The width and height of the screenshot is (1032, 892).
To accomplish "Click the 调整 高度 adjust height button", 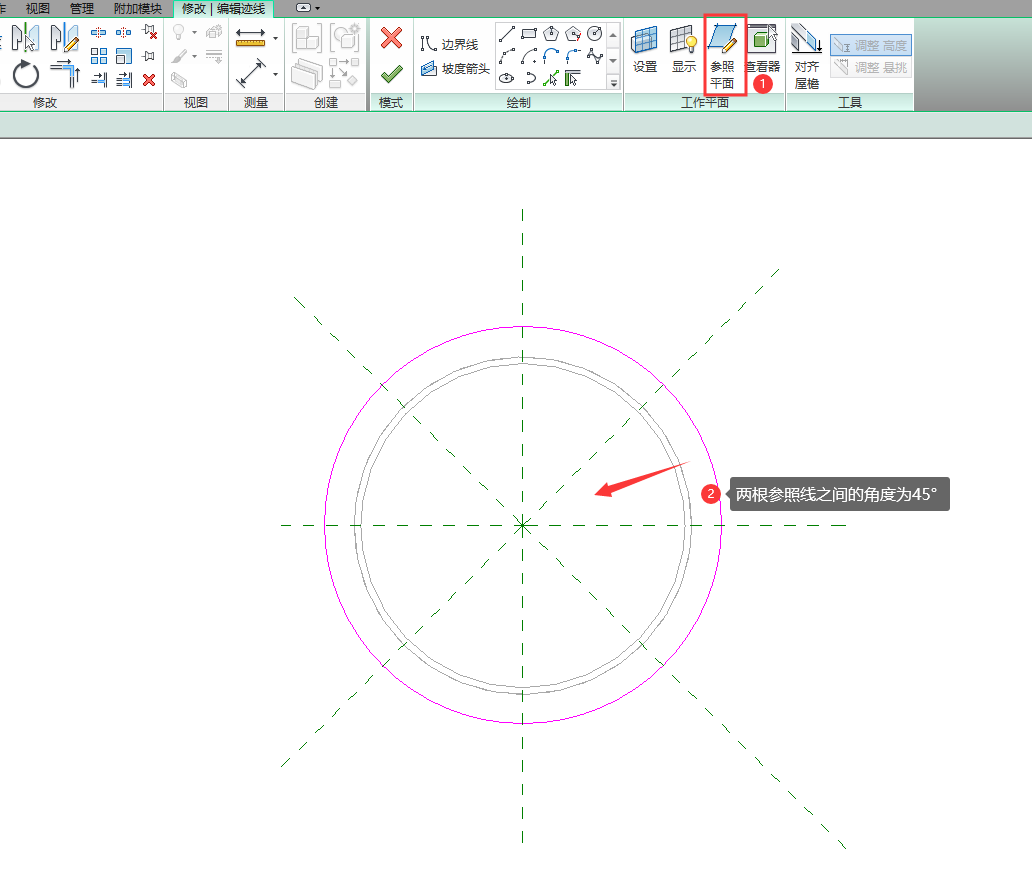I will click(x=871, y=45).
